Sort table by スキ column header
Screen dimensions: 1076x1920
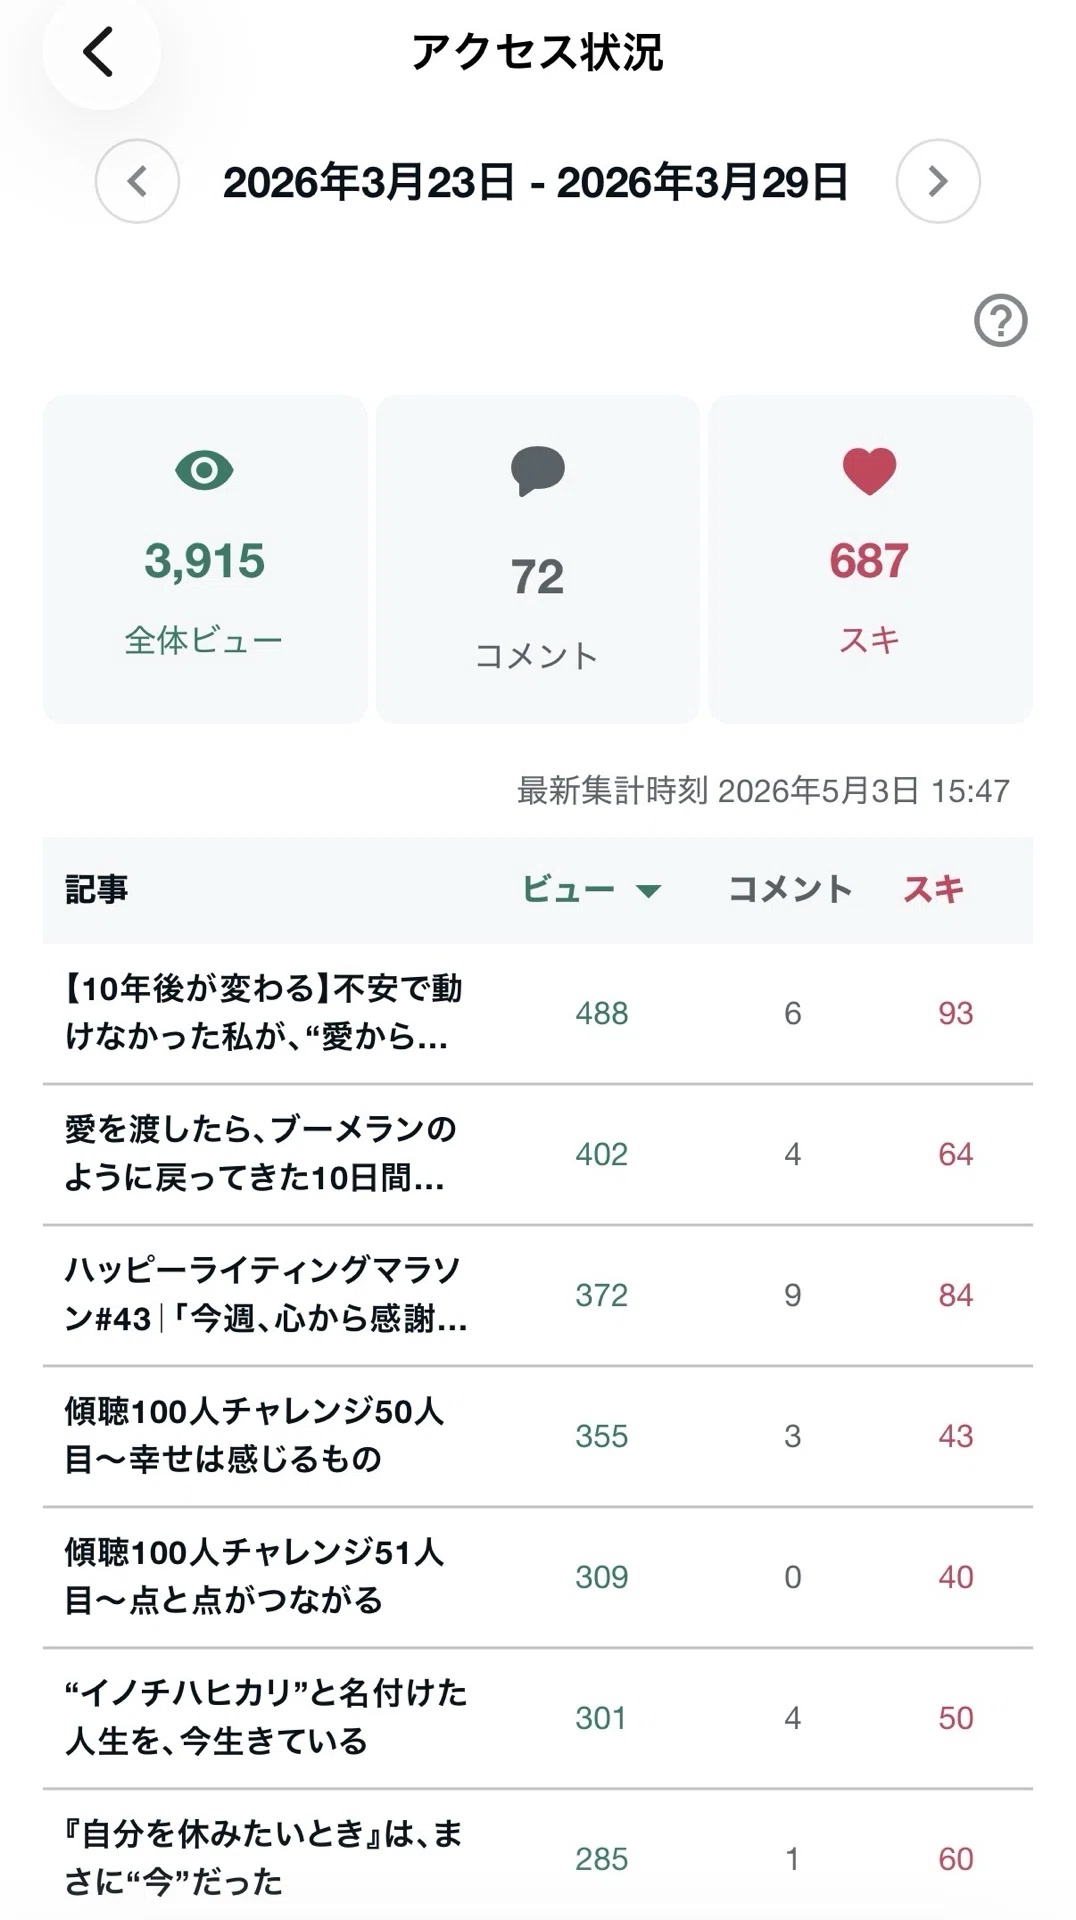pyautogui.click(x=934, y=889)
